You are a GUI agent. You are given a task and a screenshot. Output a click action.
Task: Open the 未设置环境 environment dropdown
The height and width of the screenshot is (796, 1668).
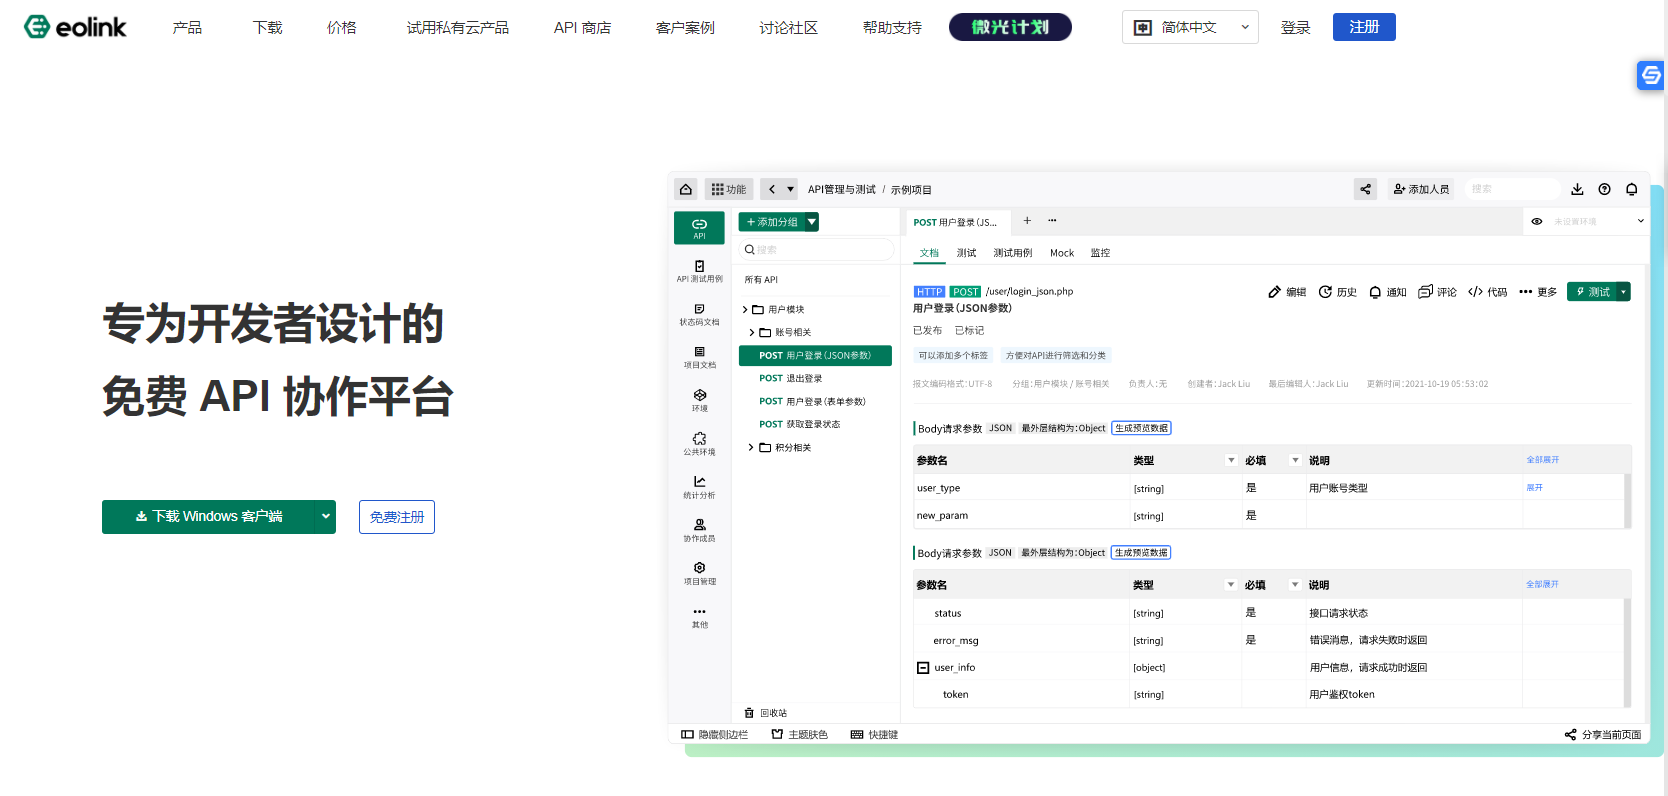tap(1598, 221)
